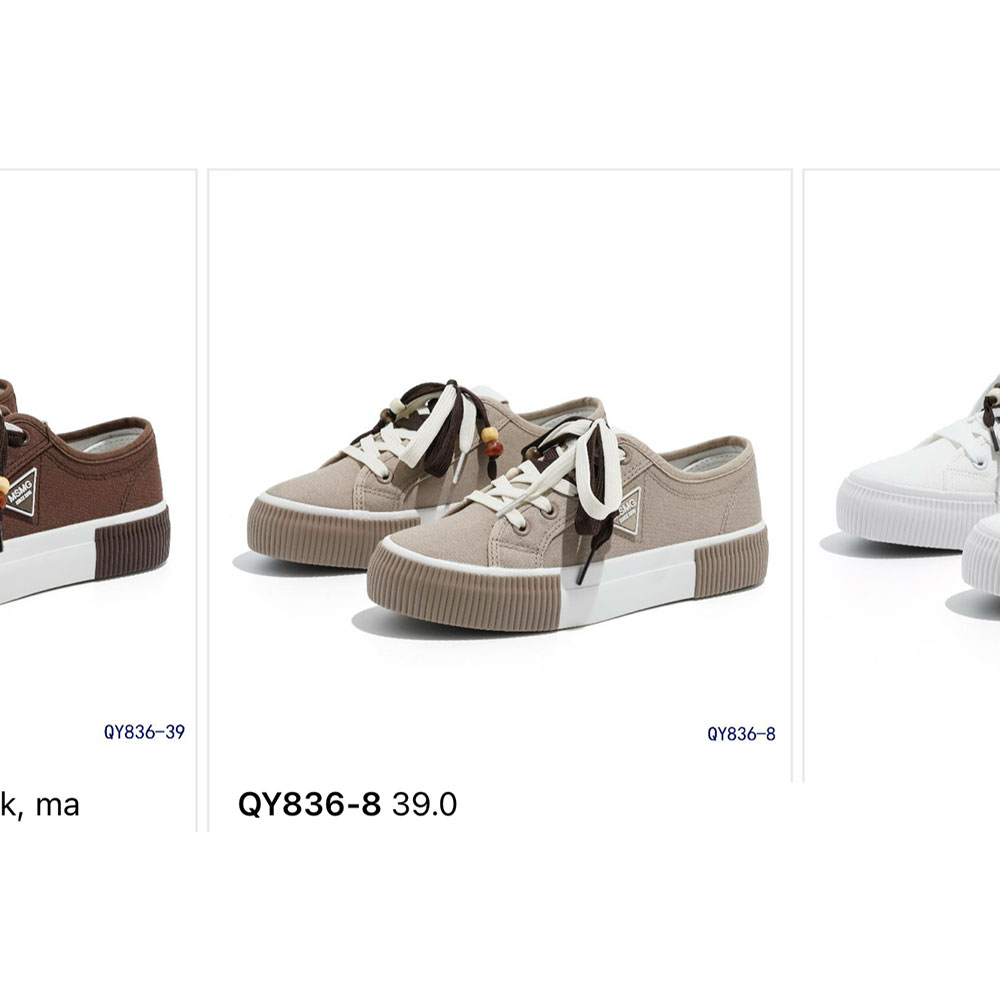Screen dimensions: 1000x1000
Task: Click the truncated 'k, ma' caption text
Action: 40,805
